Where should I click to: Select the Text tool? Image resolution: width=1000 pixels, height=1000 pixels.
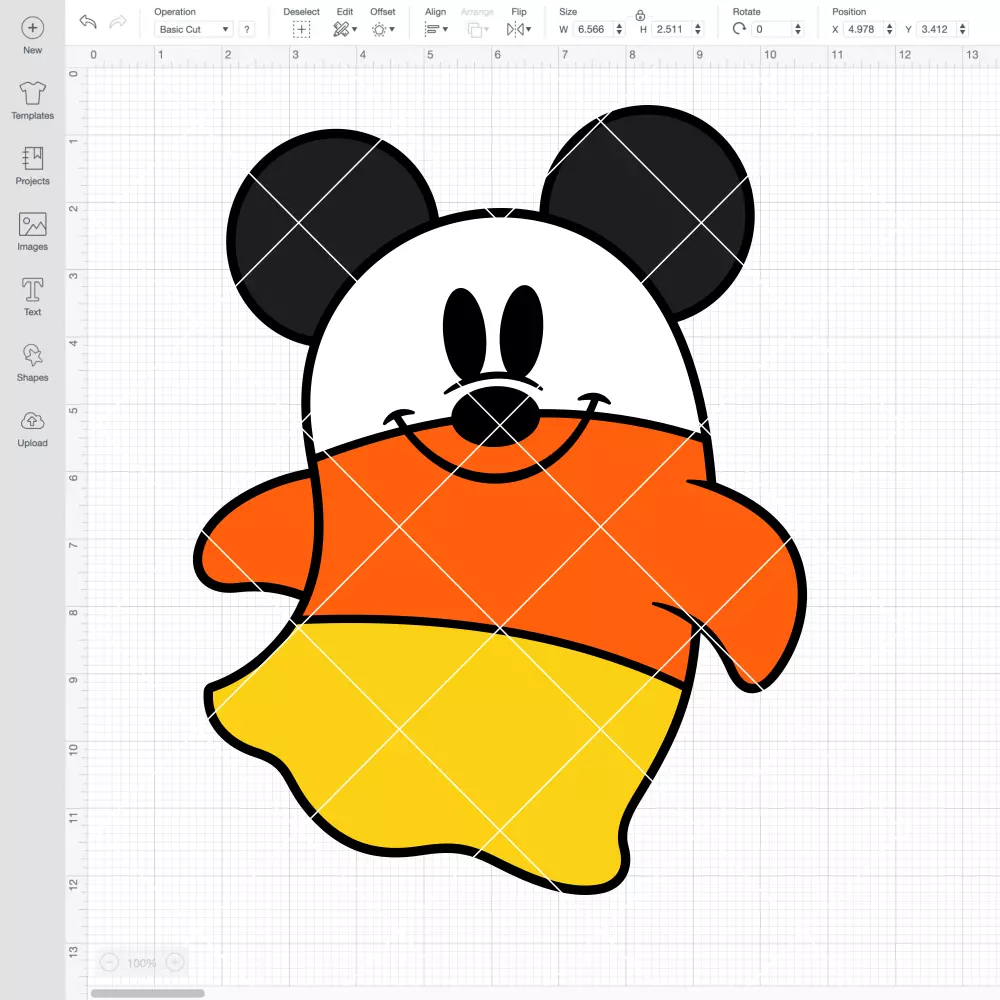coord(33,290)
